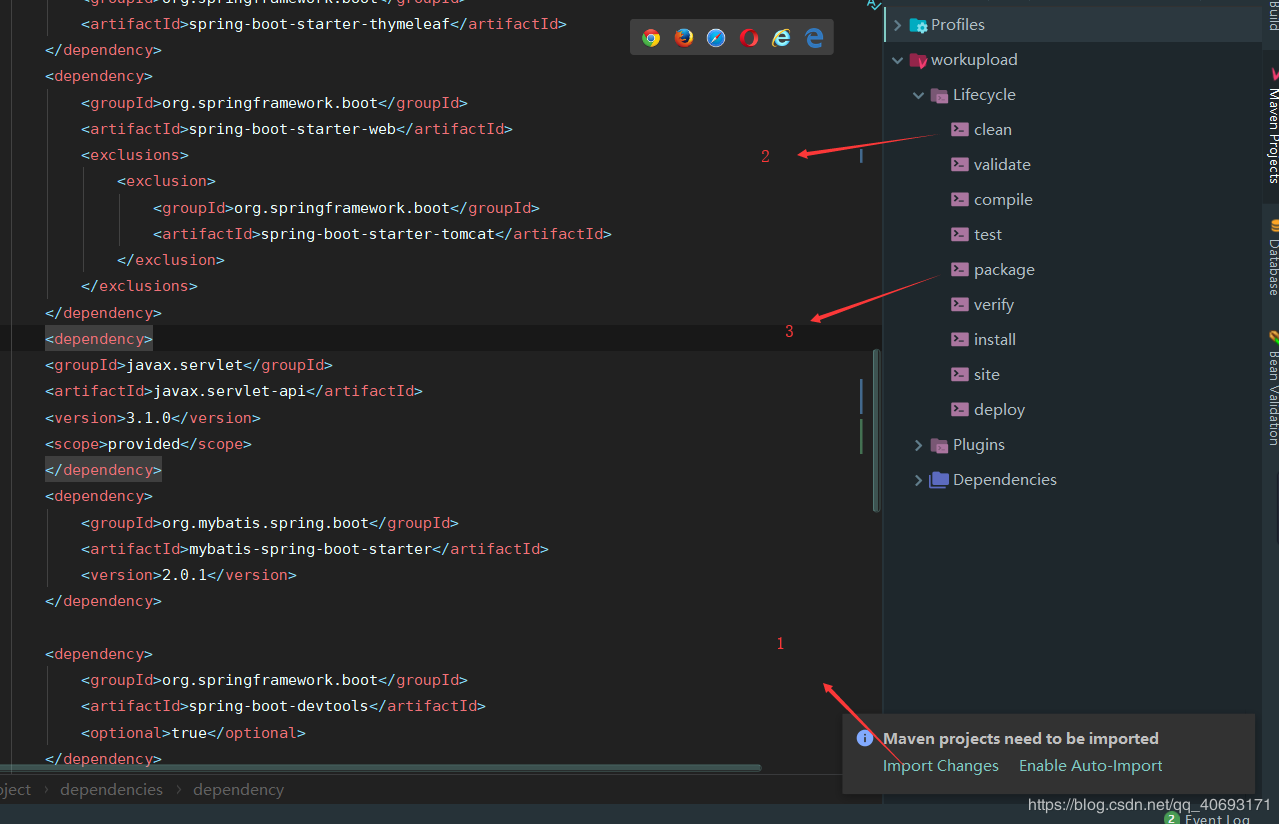The height and width of the screenshot is (824, 1279).
Task: Open preview in Firefox browser icon
Action: pyautogui.click(x=684, y=38)
